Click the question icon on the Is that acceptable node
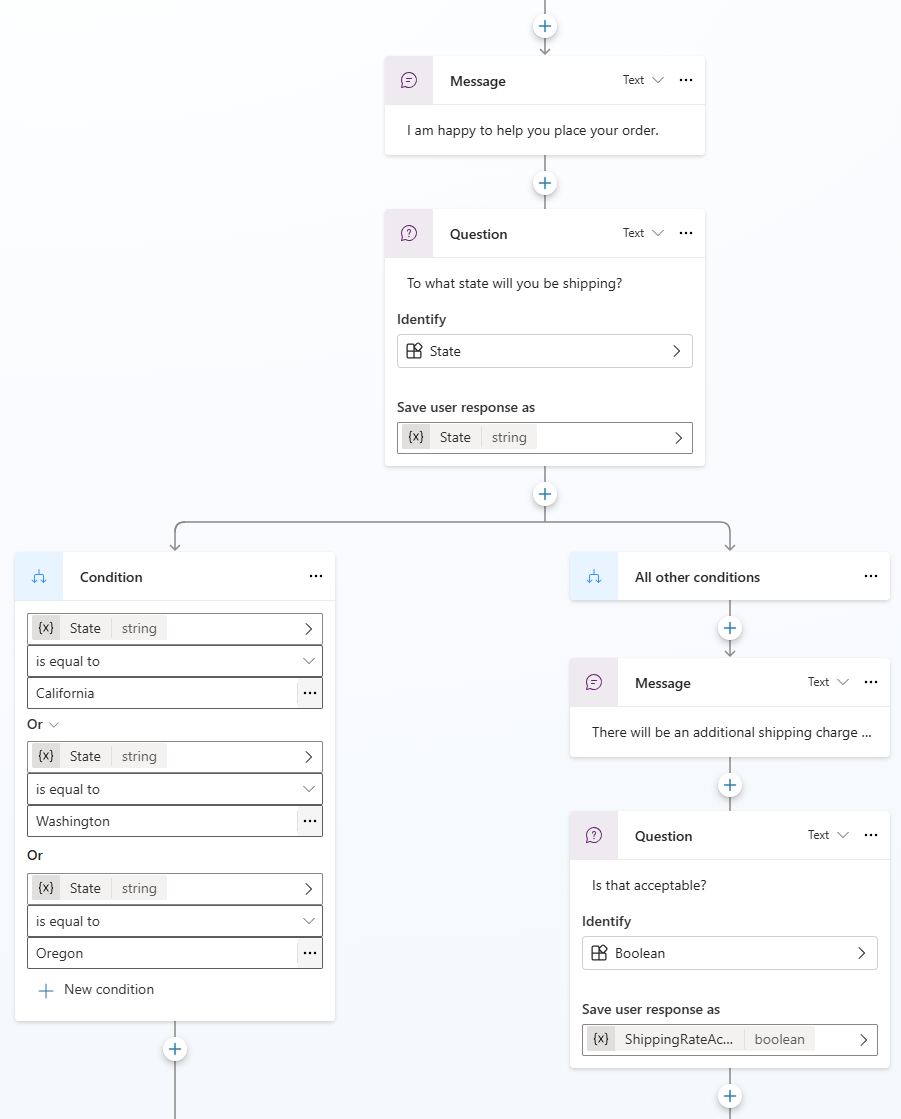The height and width of the screenshot is (1119, 901). tap(593, 835)
